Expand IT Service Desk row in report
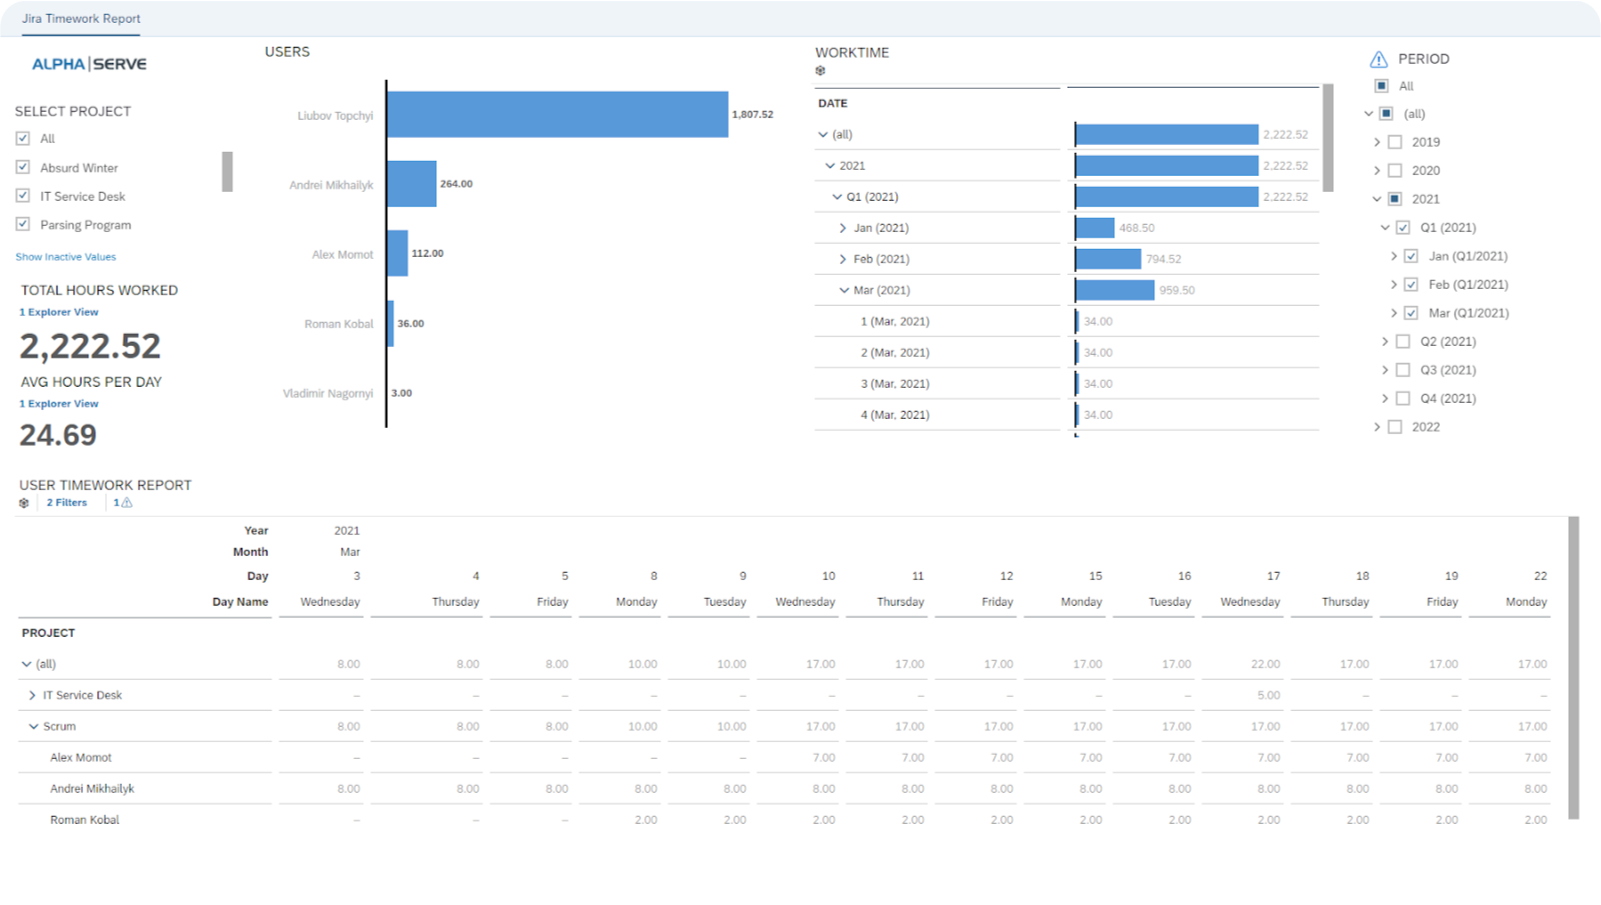This screenshot has height=905, width=1601. [31, 694]
